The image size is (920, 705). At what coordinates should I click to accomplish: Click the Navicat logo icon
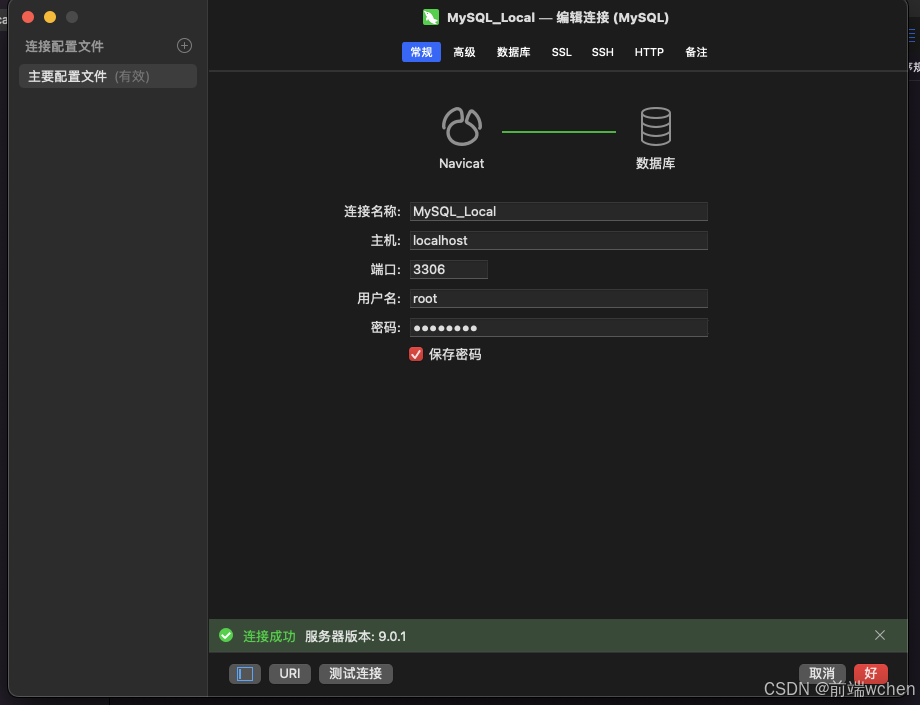point(462,126)
